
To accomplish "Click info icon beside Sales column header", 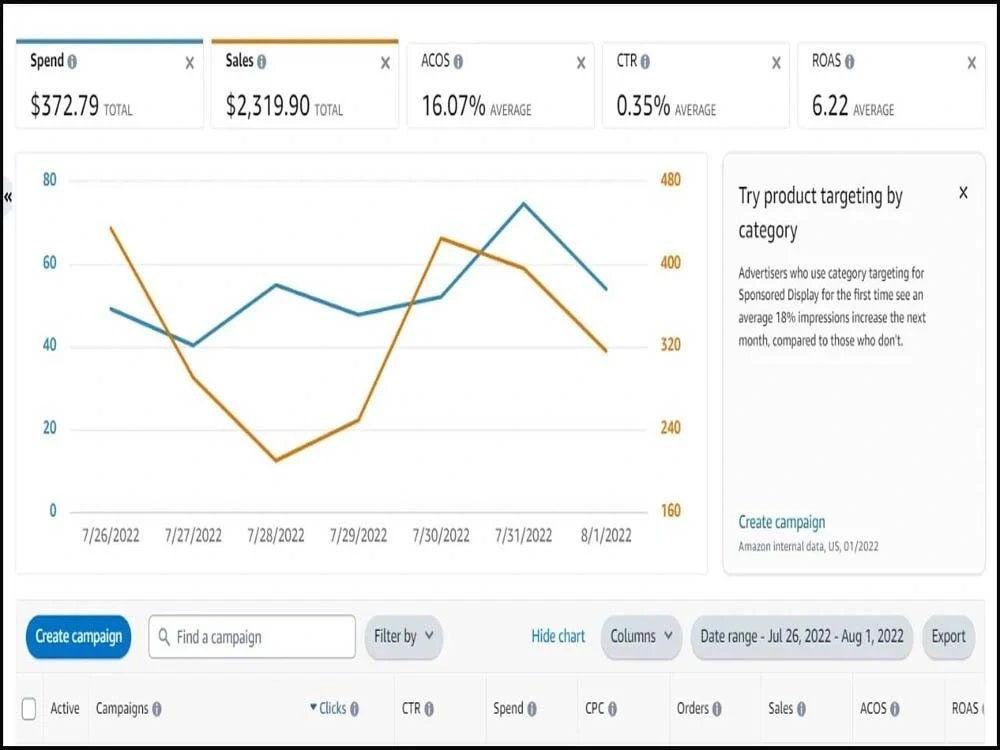I will pos(801,709).
